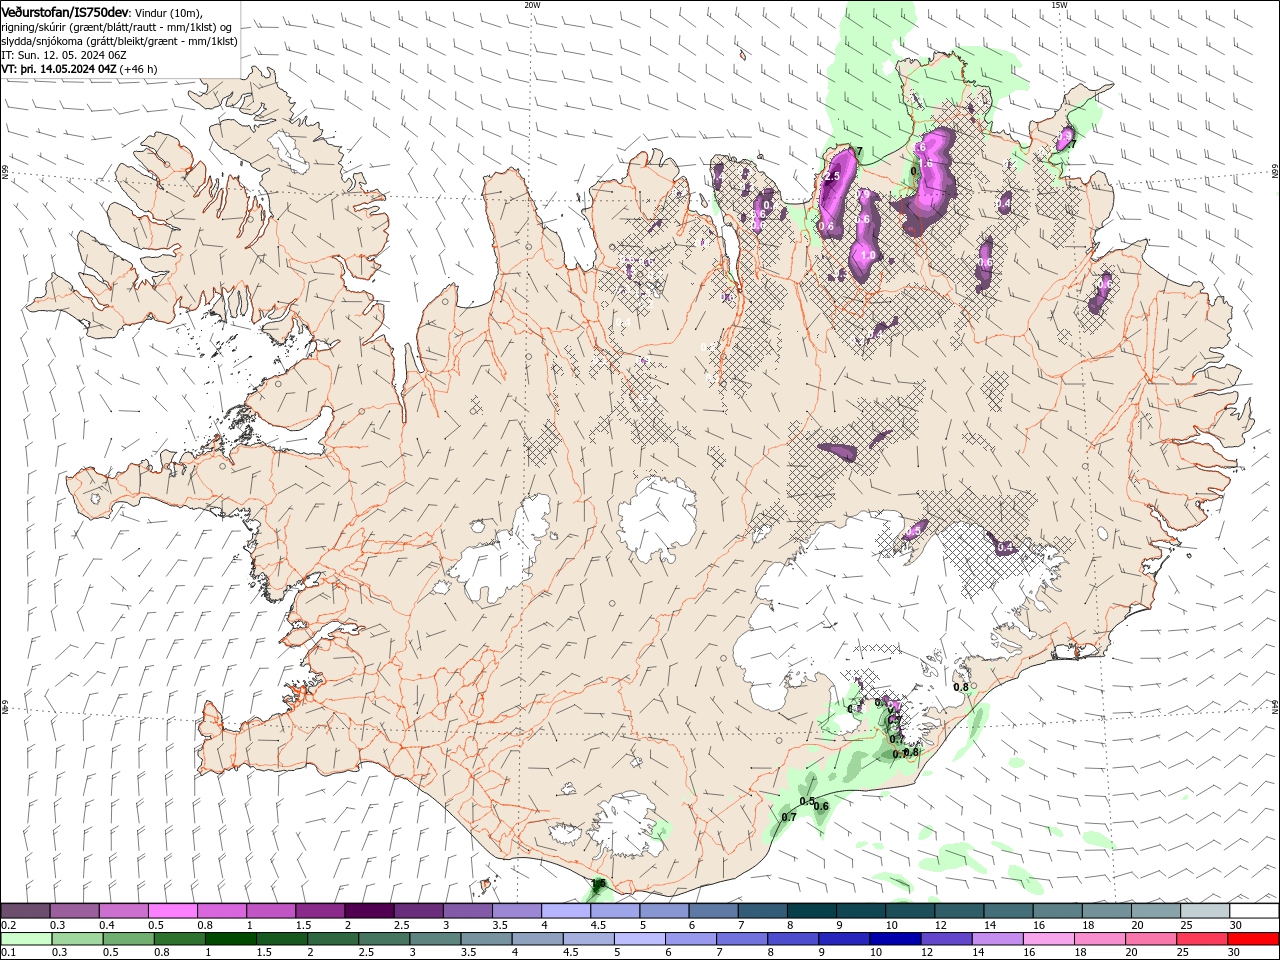Click the description line rigning/skúrir (grænt/blátt/rautt)

(x=117, y=26)
